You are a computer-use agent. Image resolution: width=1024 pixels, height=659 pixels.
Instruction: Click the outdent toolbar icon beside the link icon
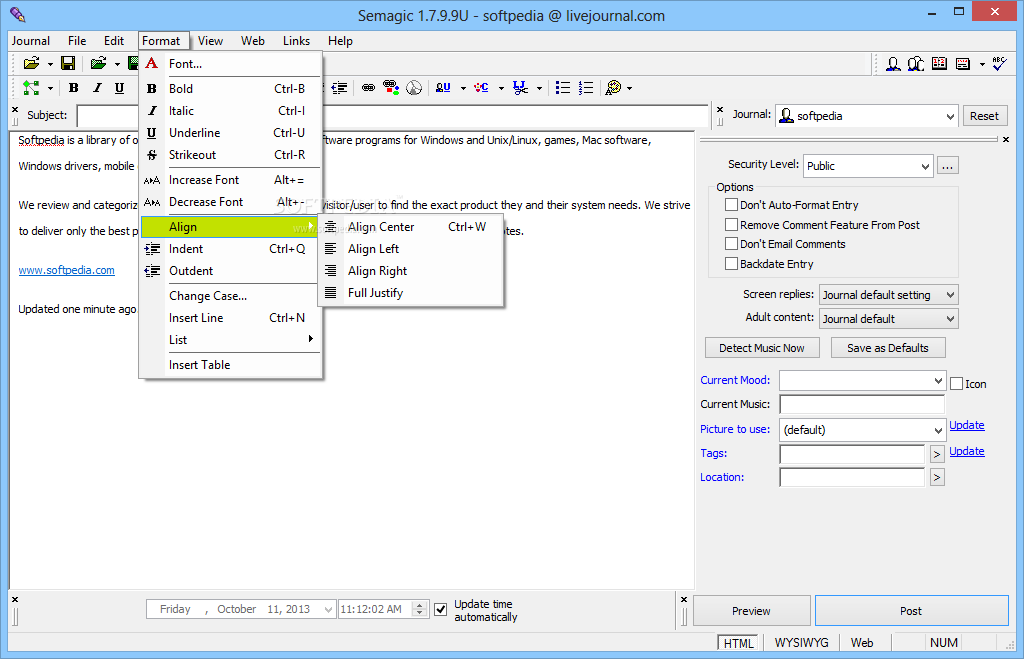pos(339,88)
